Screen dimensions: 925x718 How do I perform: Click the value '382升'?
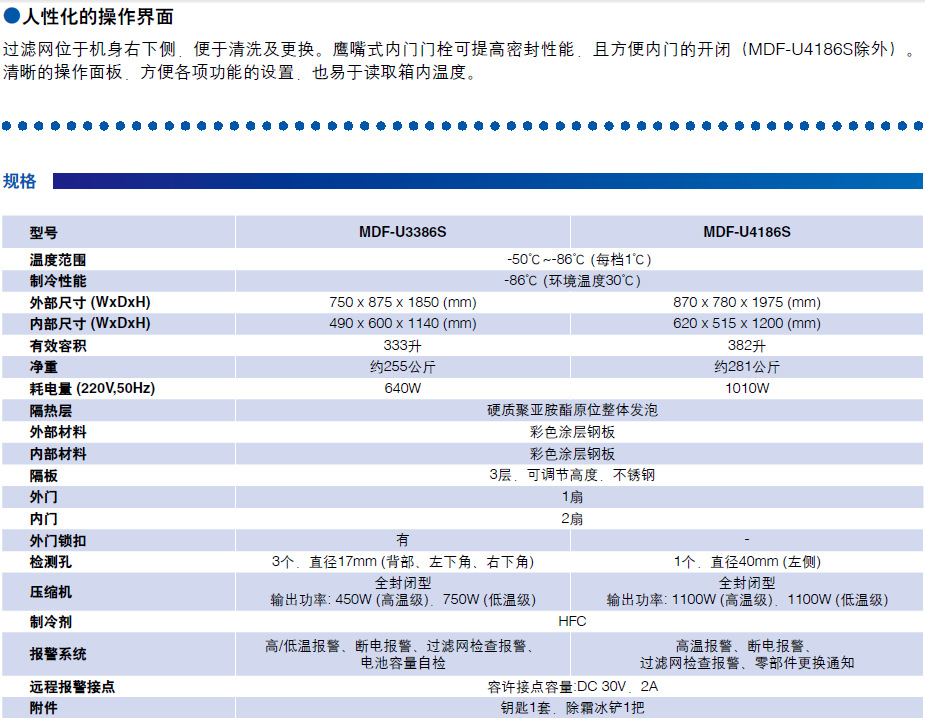tap(746, 346)
